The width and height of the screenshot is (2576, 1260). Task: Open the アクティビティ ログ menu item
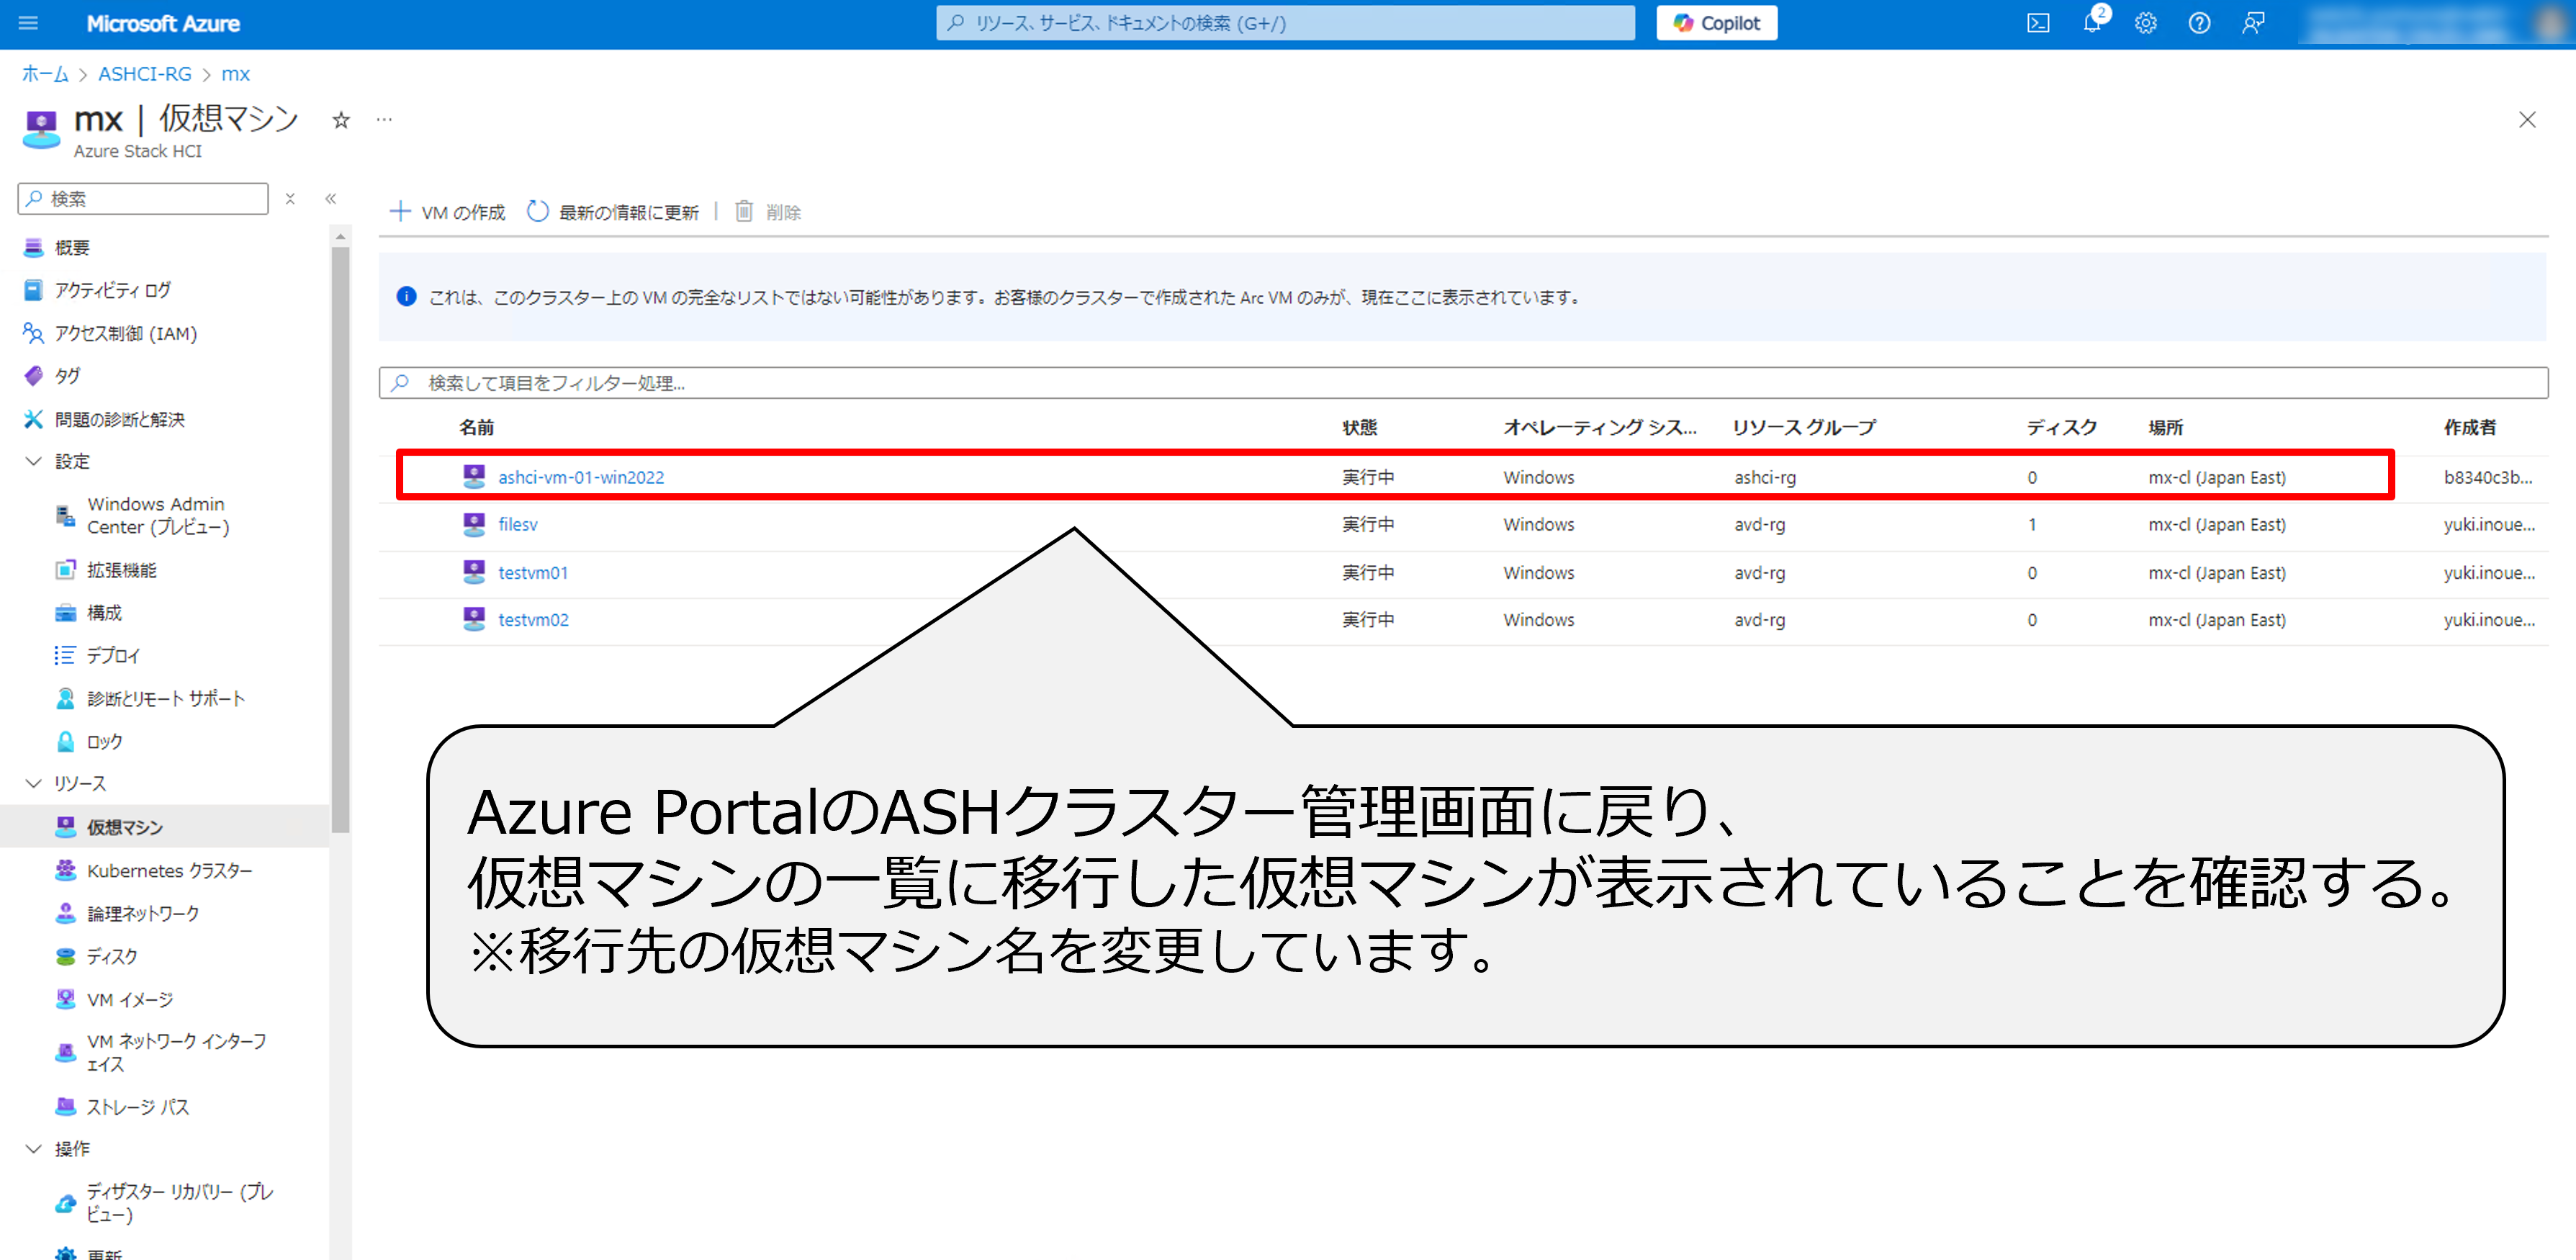[x=112, y=290]
